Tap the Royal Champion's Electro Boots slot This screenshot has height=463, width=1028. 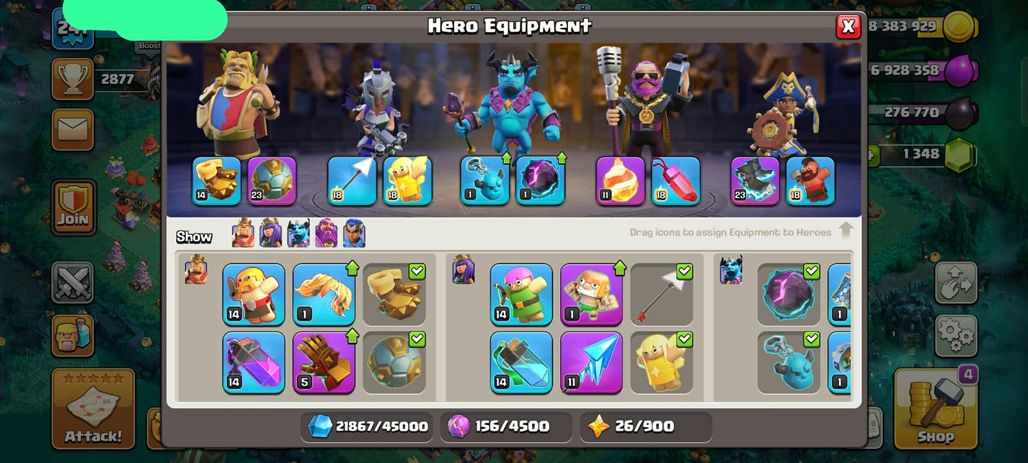pyautogui.click(x=755, y=180)
